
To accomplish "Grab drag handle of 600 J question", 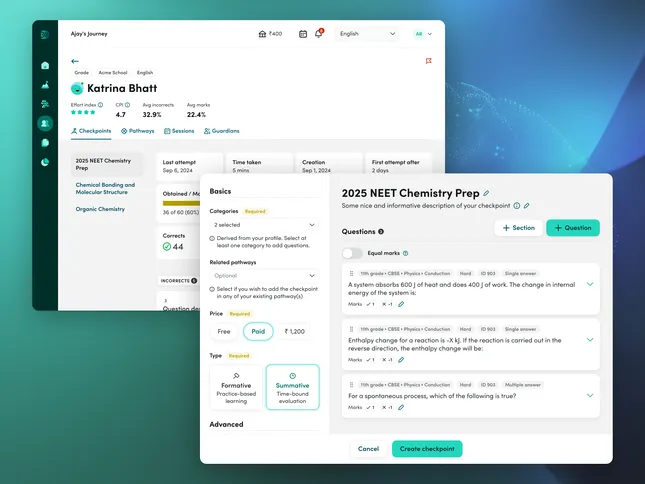I will click(351, 273).
